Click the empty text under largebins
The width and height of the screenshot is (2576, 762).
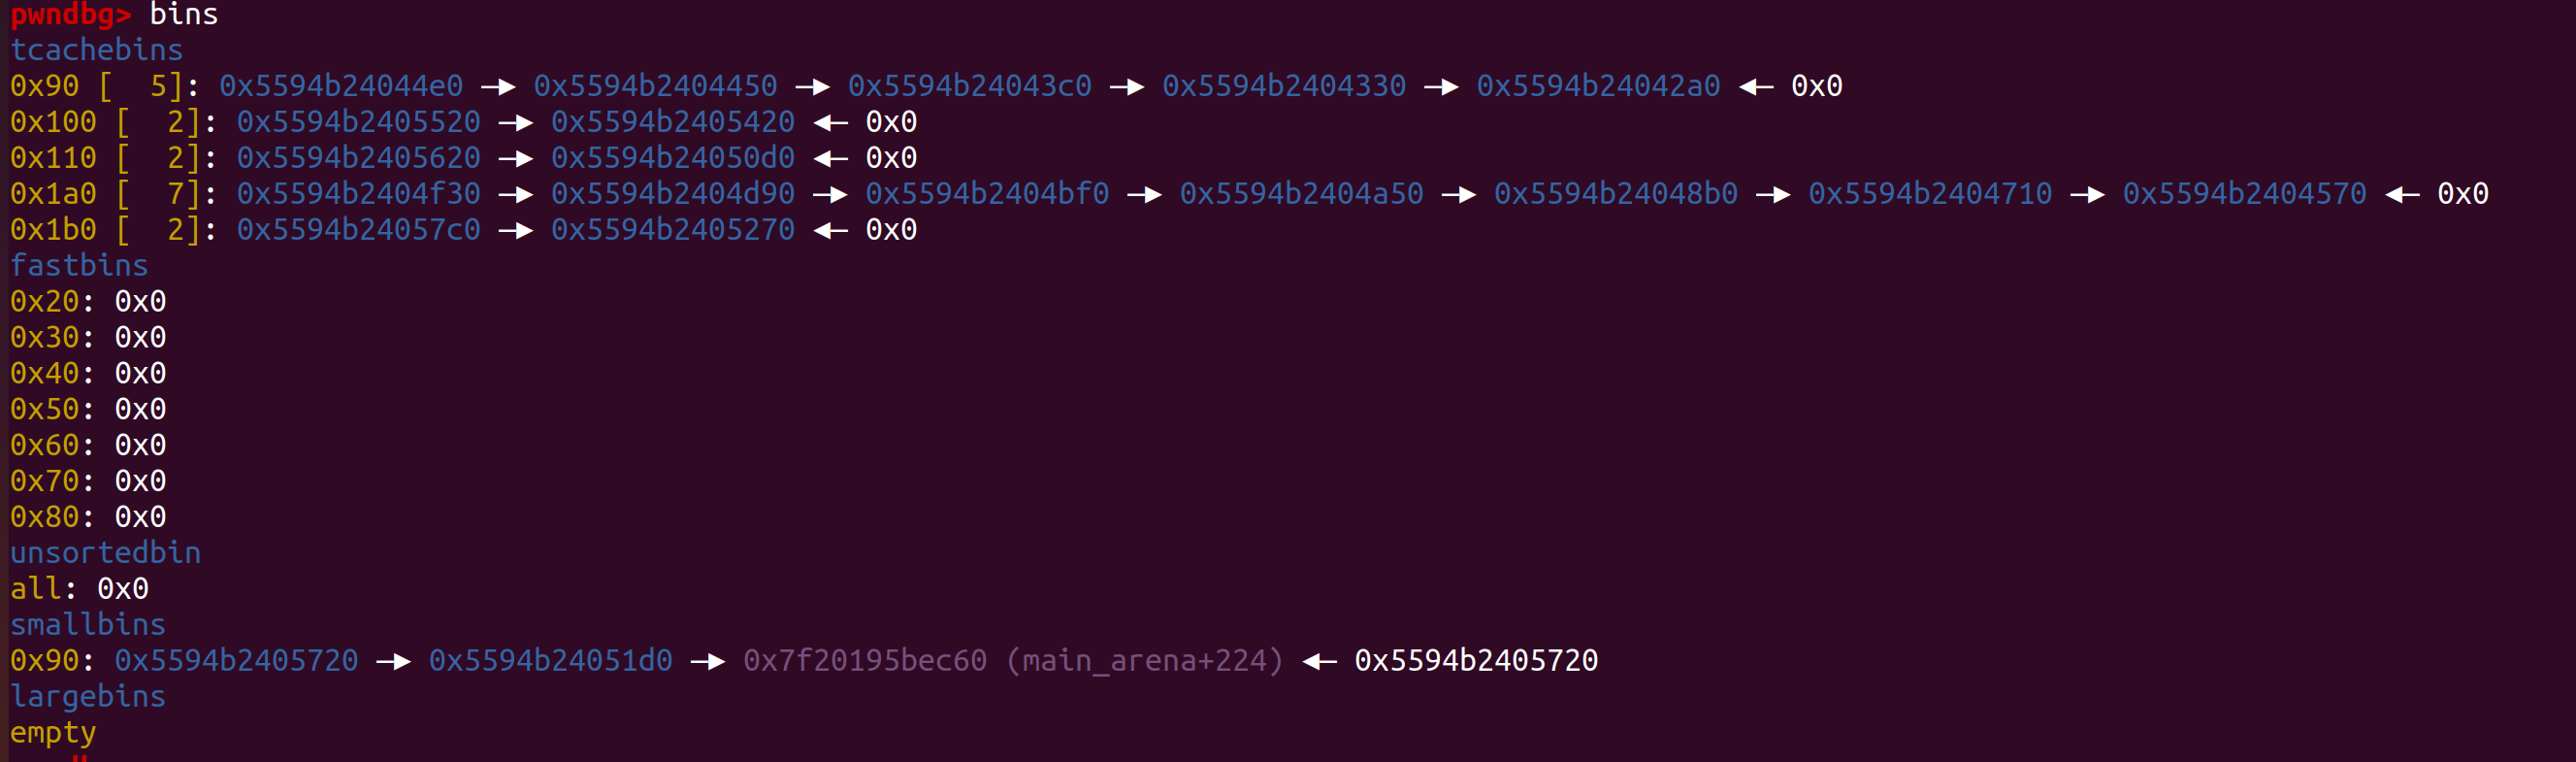coord(53,733)
